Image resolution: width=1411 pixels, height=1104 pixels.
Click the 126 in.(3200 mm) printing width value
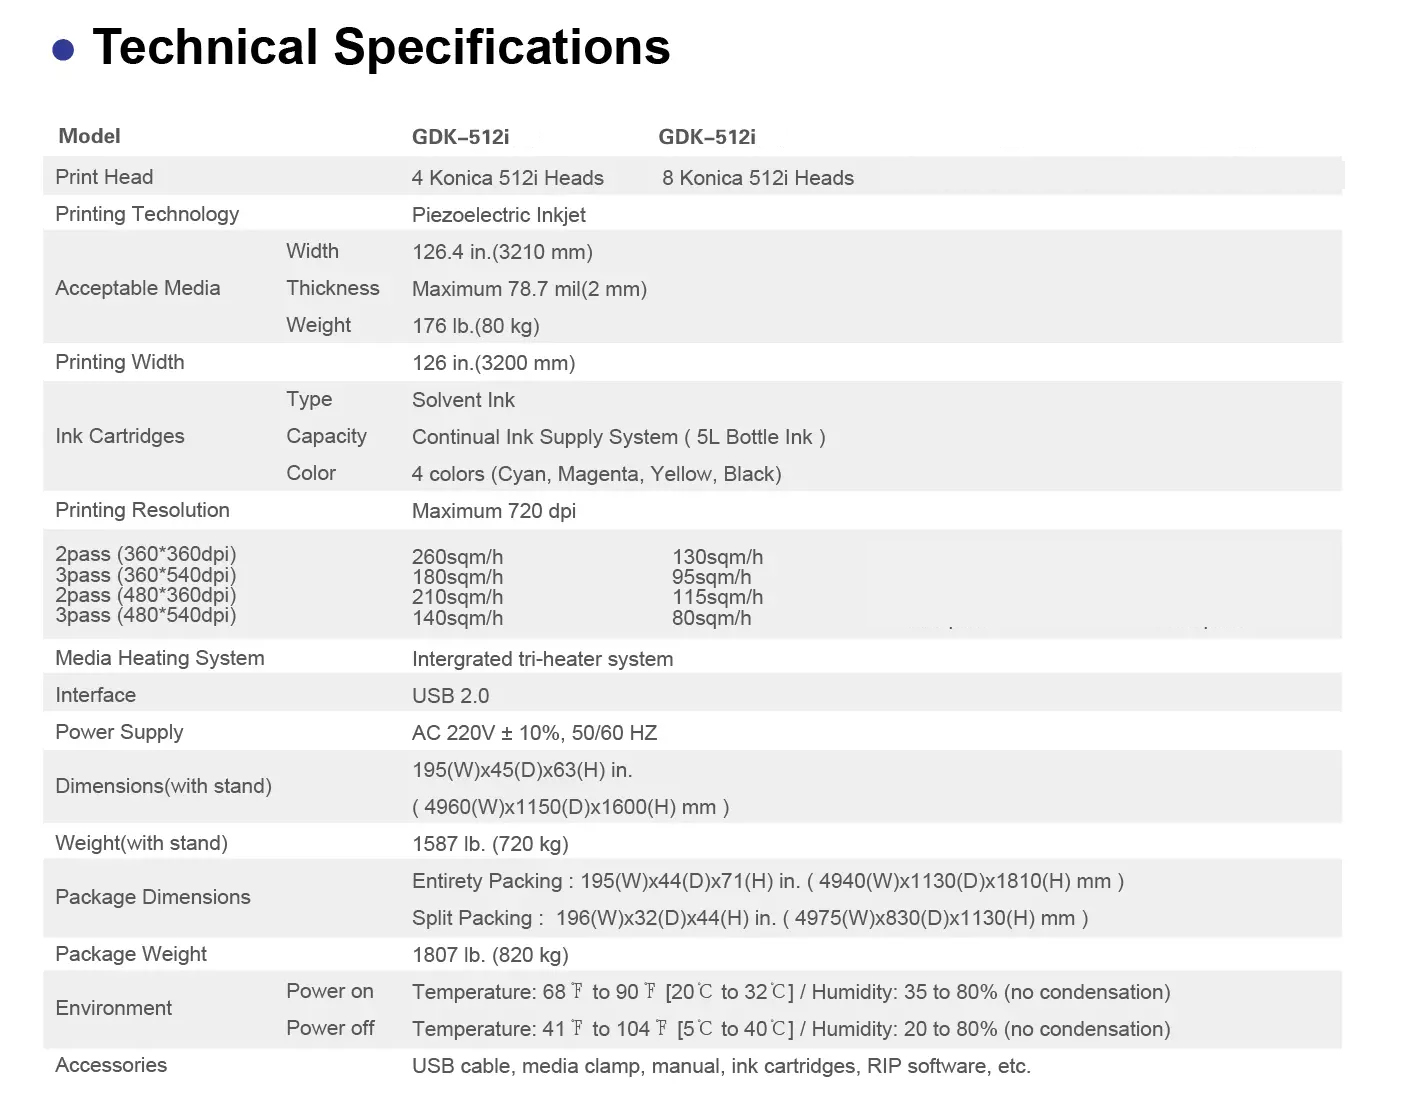[x=493, y=363]
